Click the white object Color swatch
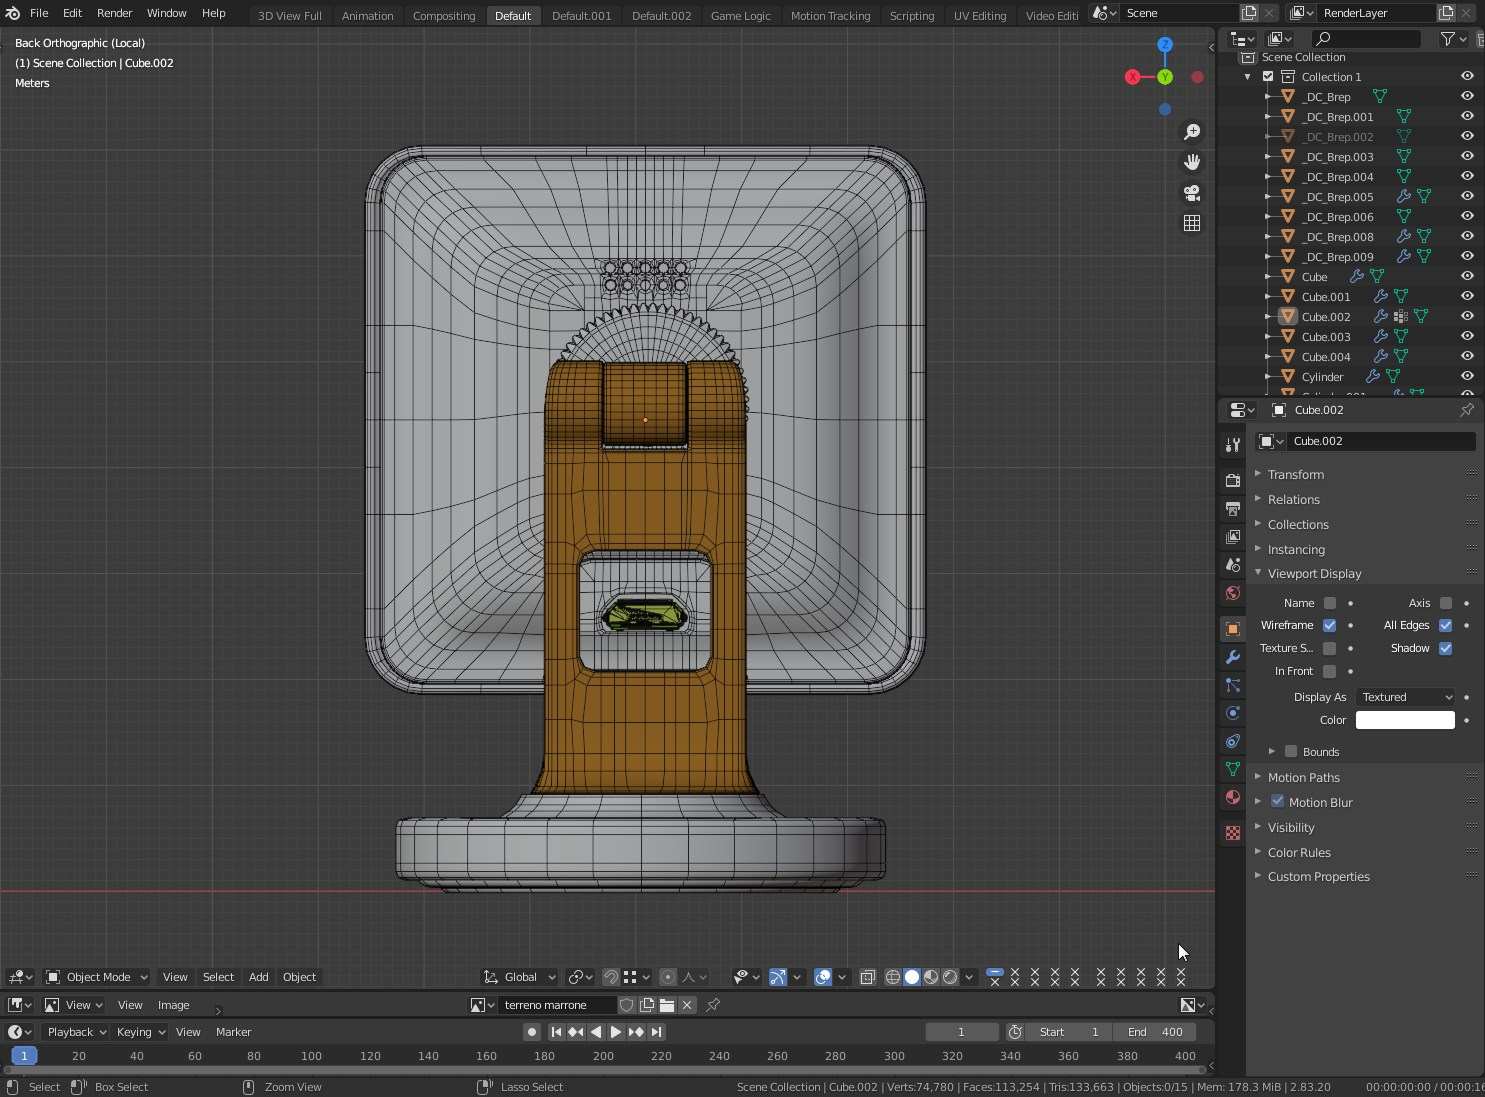 [1404, 720]
